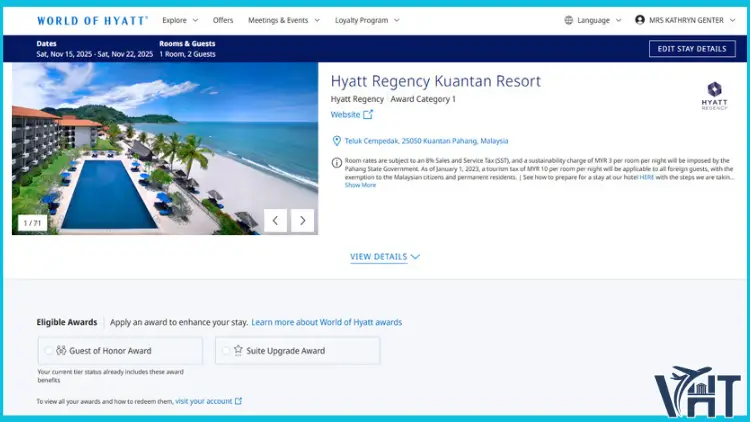Open the hotel Website link
750x422 pixels.
point(345,115)
